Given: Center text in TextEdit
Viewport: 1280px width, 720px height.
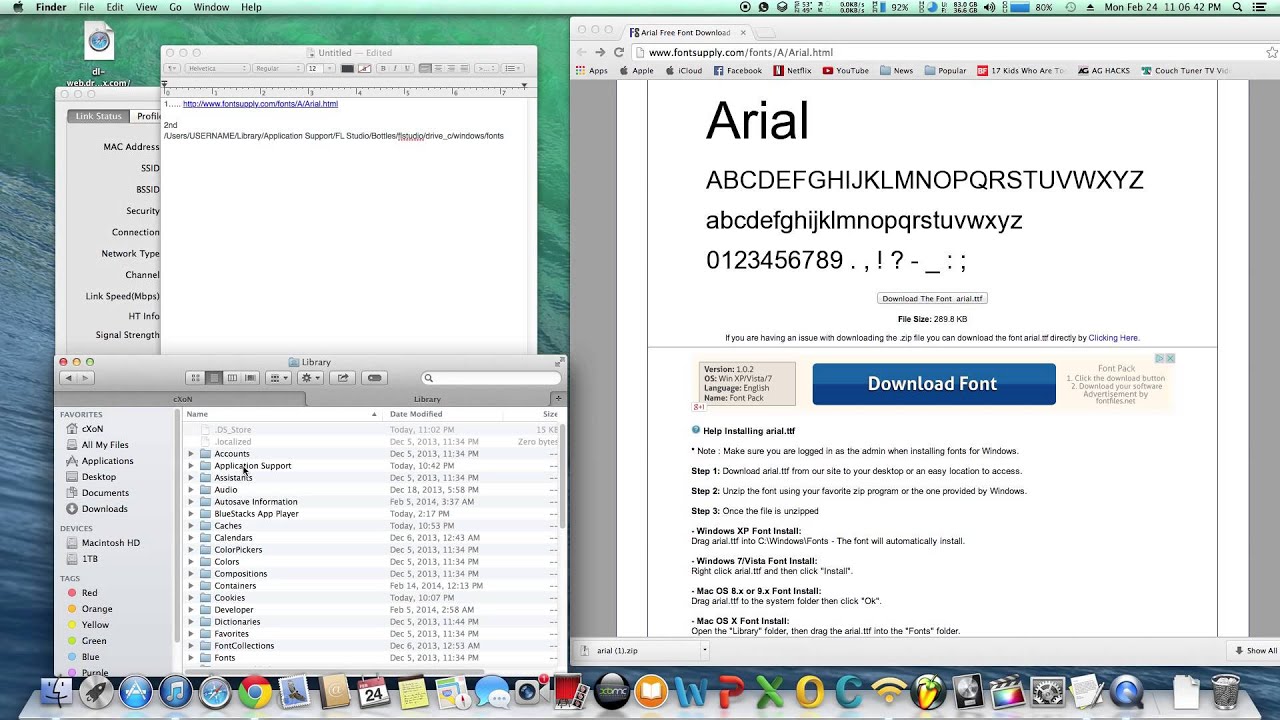Looking at the screenshot, I should tap(438, 68).
